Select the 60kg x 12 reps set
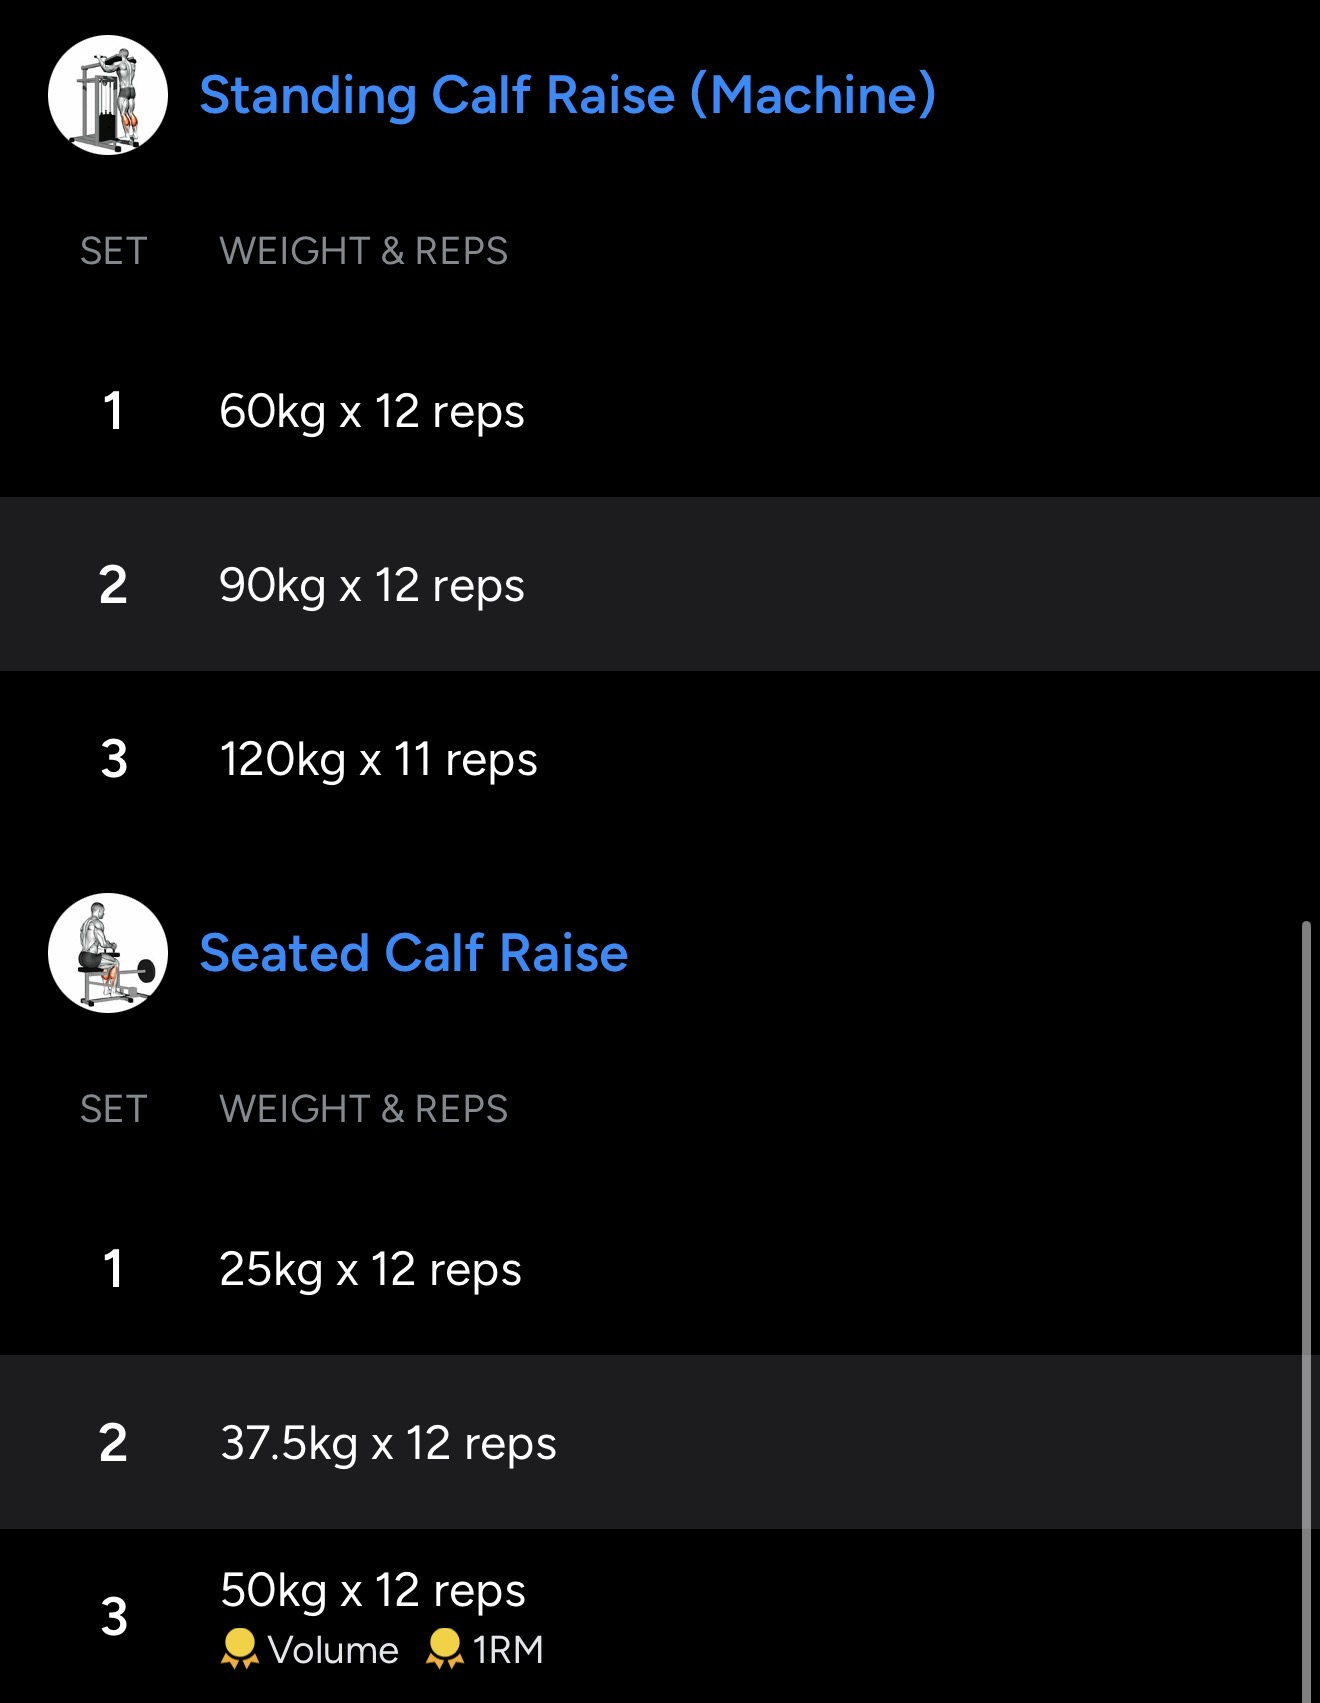Image resolution: width=1320 pixels, height=1703 pixels. click(x=371, y=411)
